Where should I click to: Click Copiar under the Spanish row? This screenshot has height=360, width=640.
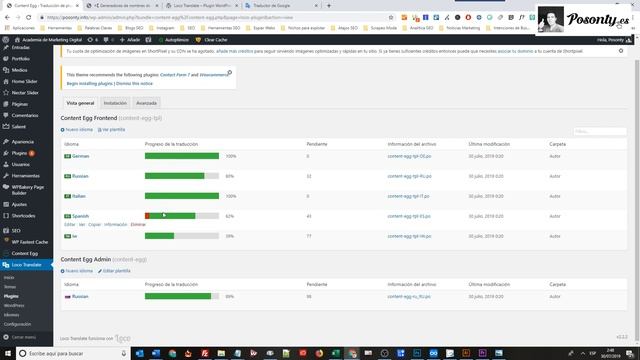click(94, 225)
